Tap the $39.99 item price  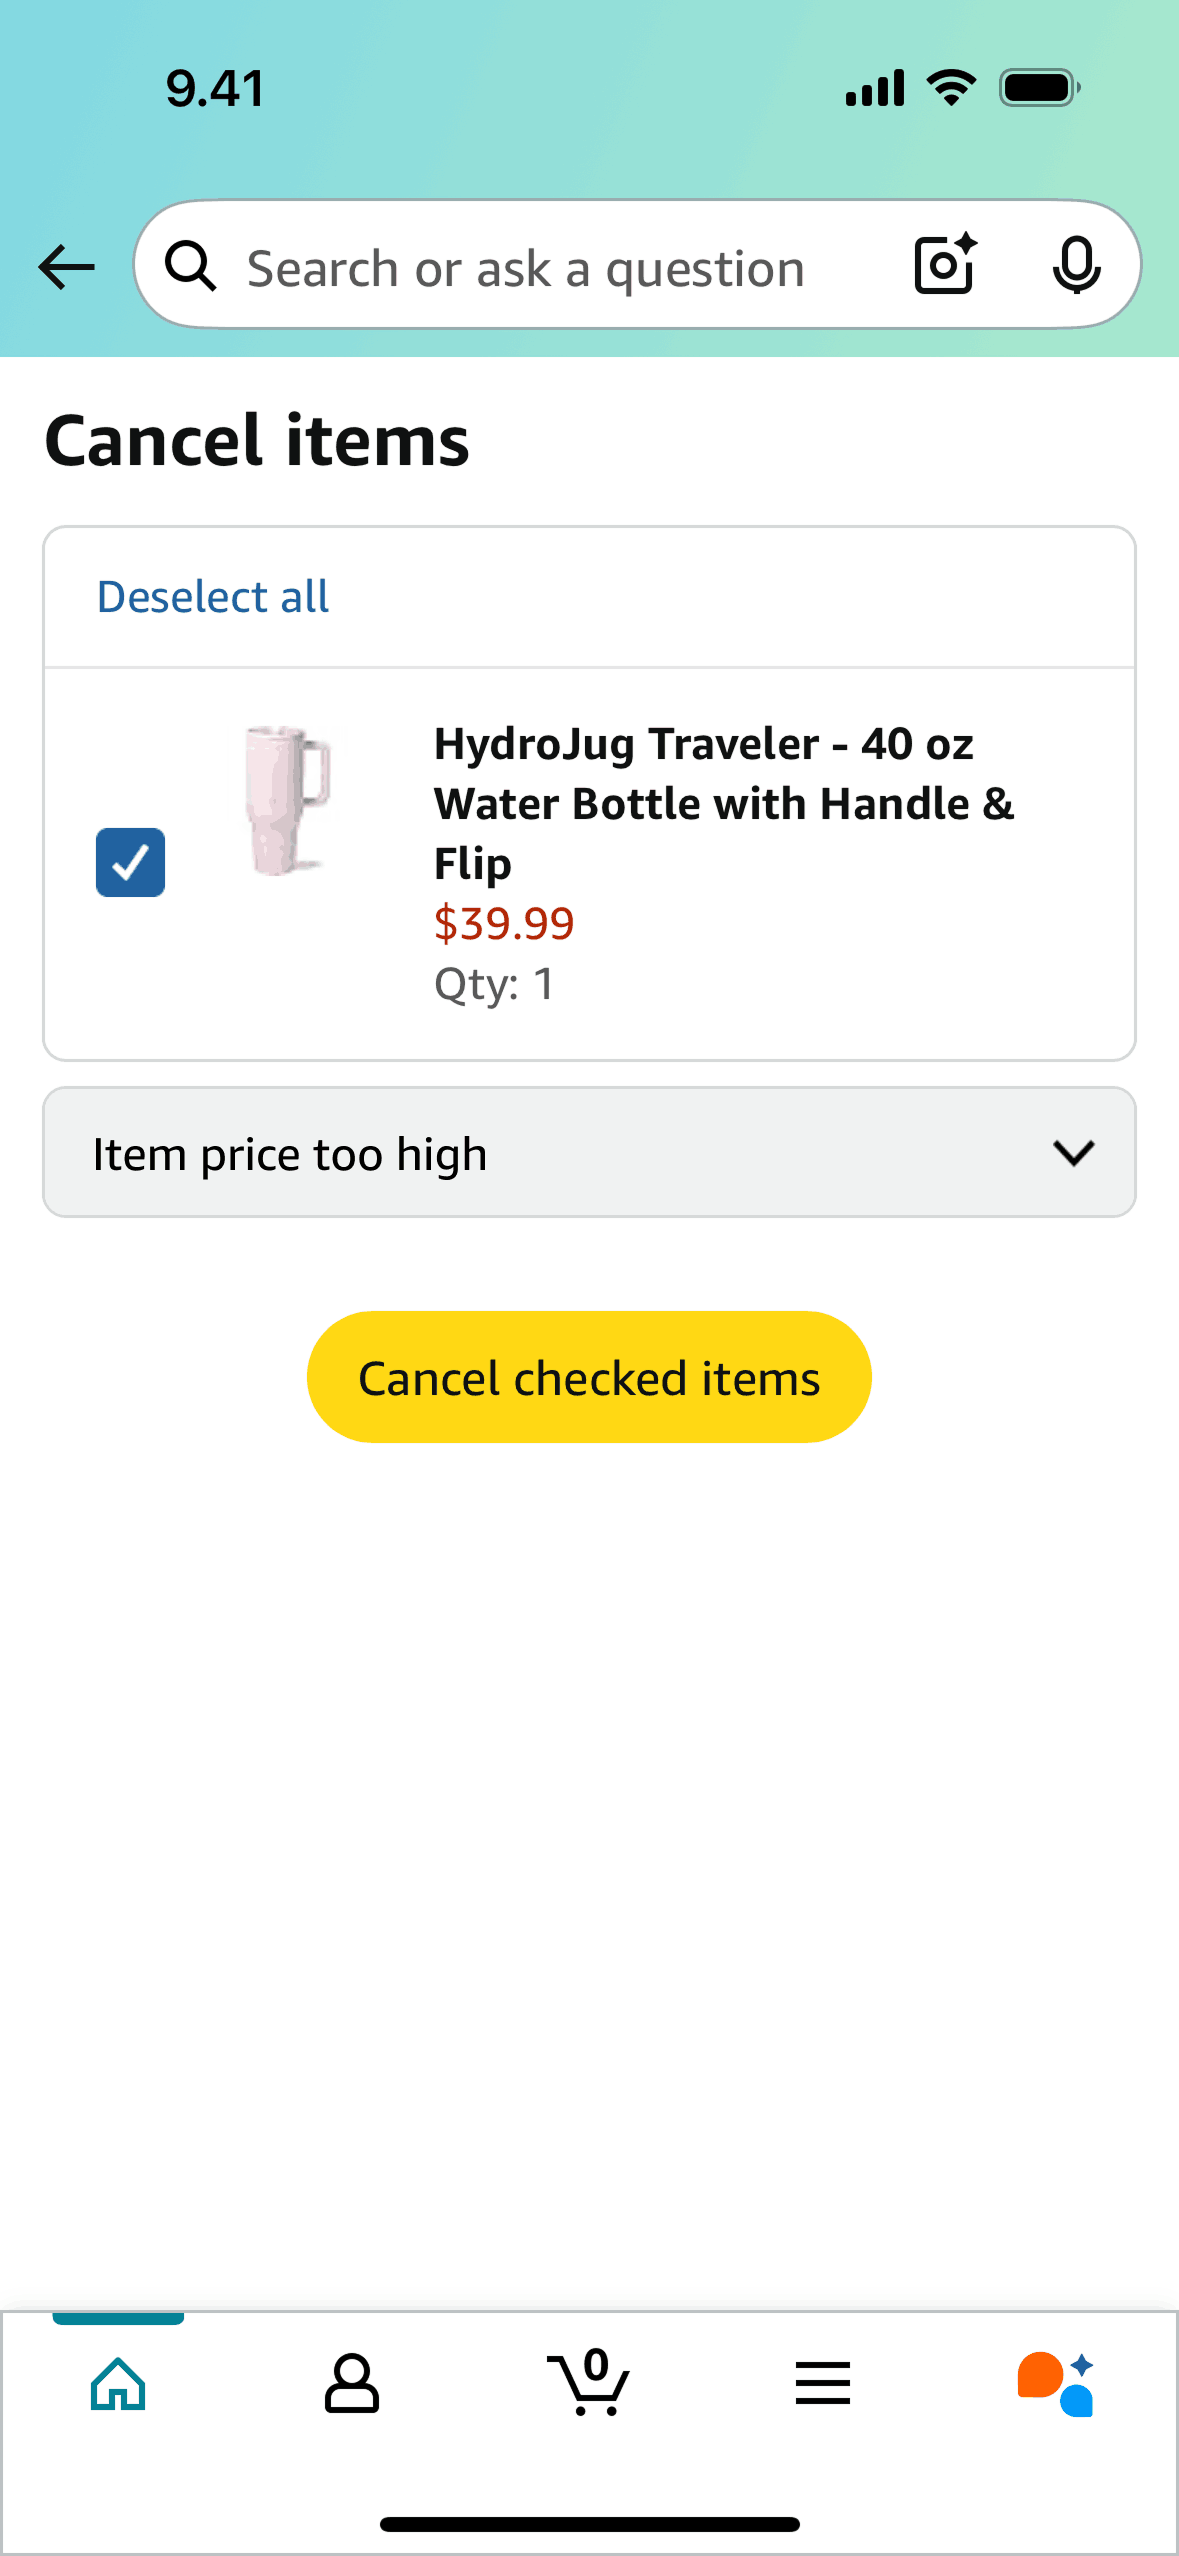pyautogui.click(x=504, y=923)
